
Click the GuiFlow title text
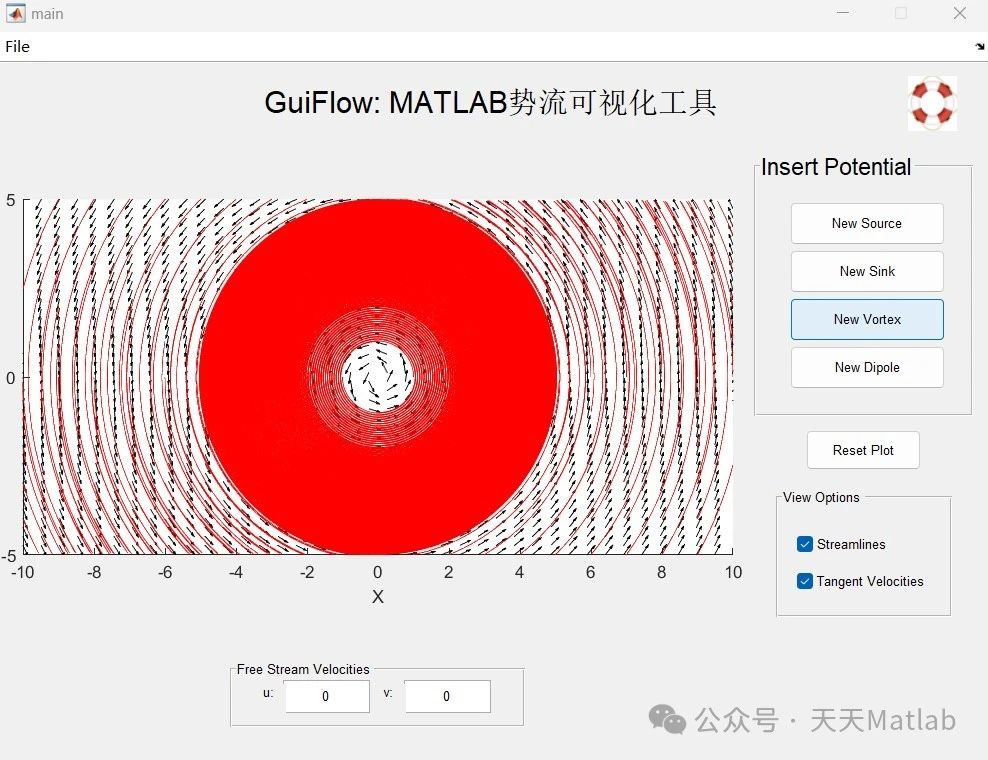click(490, 102)
